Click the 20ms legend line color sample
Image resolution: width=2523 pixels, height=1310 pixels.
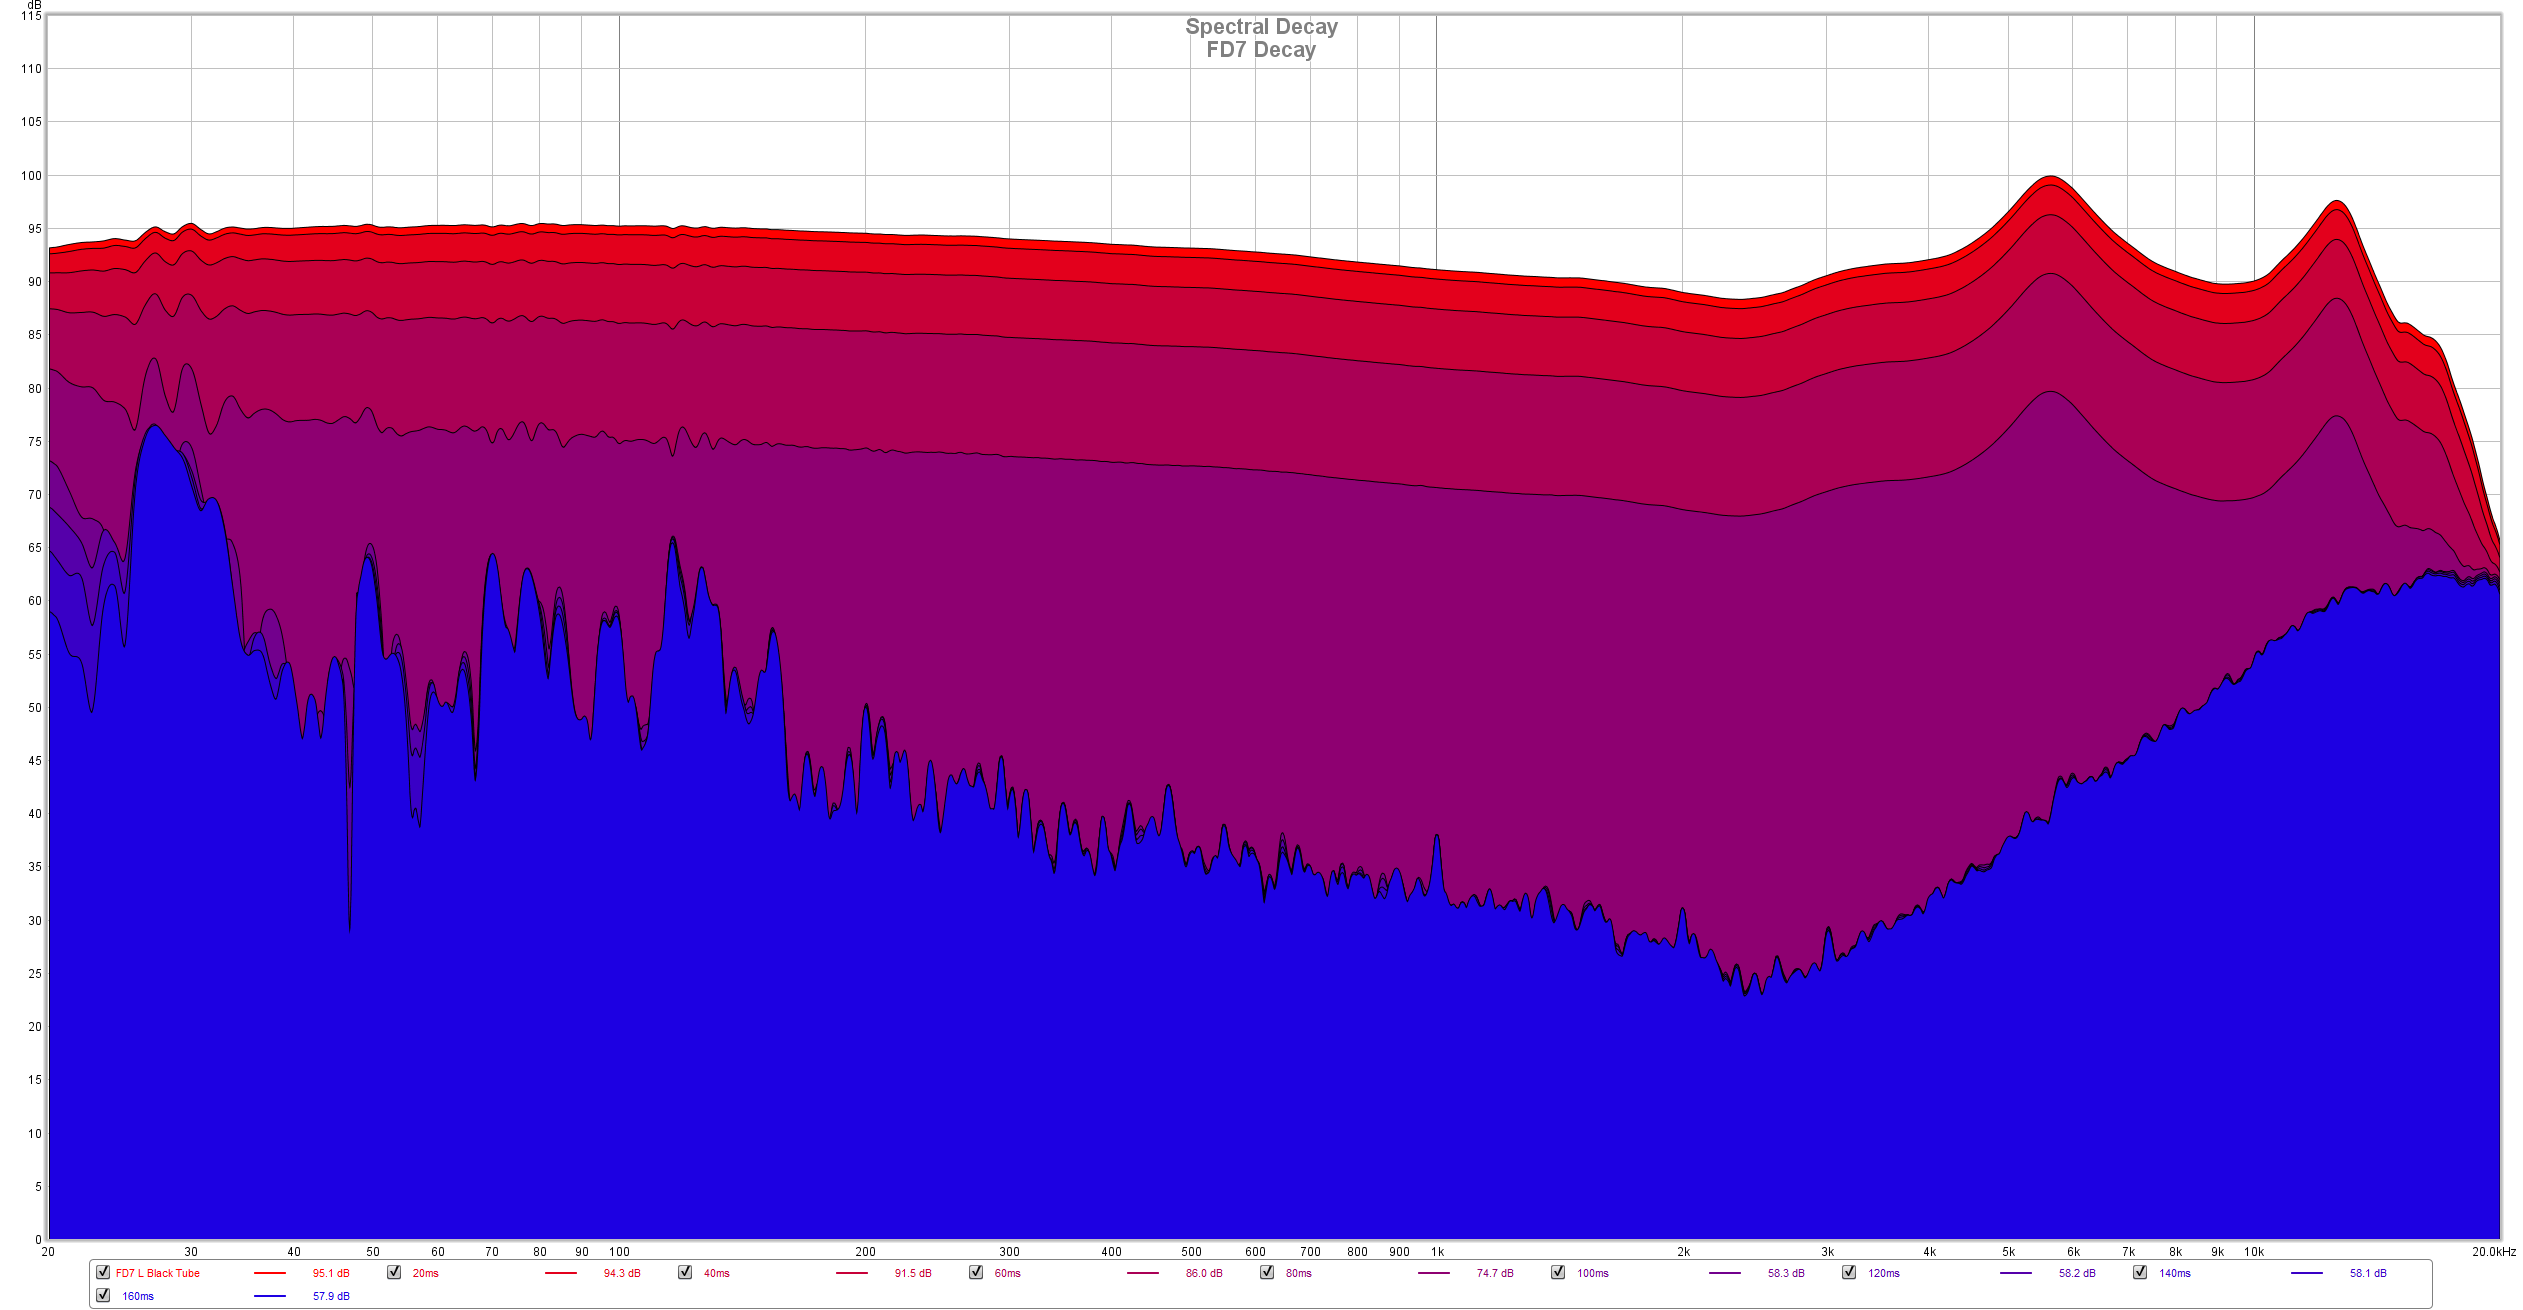coord(561,1273)
